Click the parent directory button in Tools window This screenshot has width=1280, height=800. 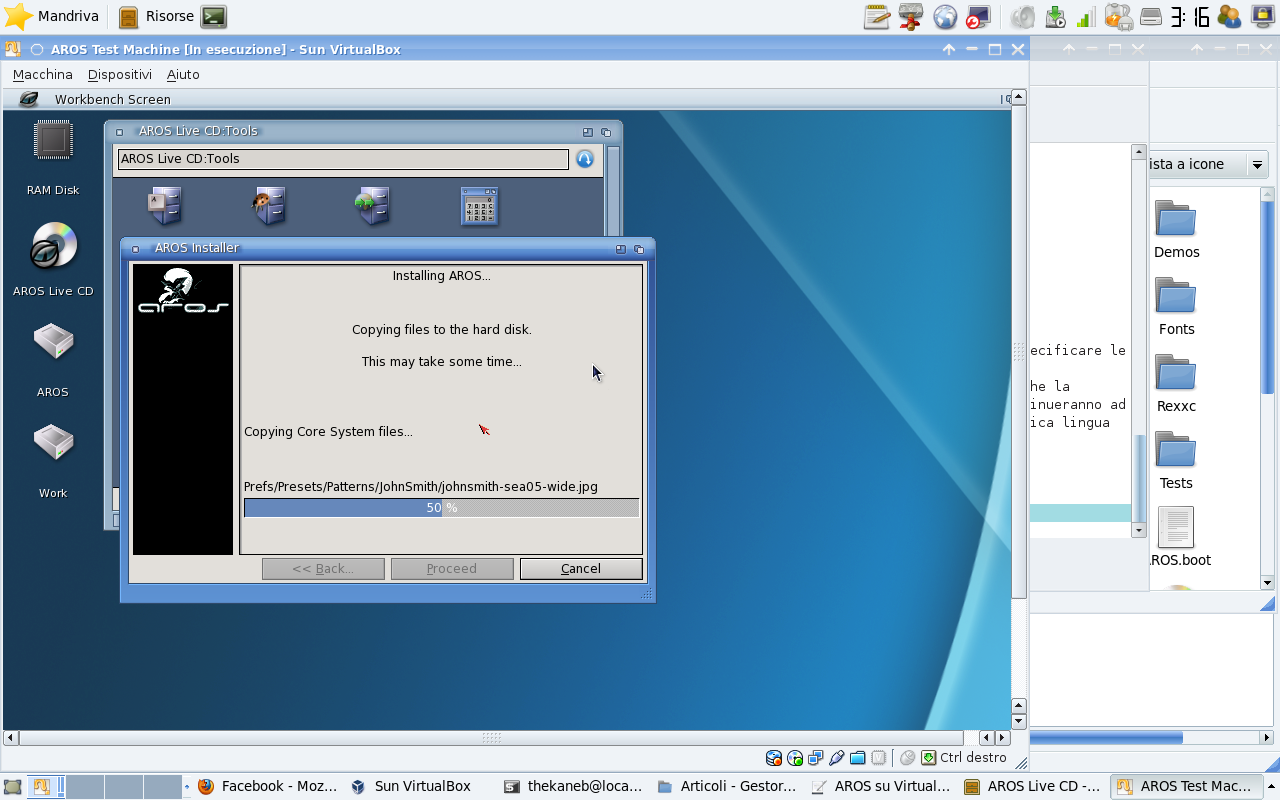click(x=585, y=159)
